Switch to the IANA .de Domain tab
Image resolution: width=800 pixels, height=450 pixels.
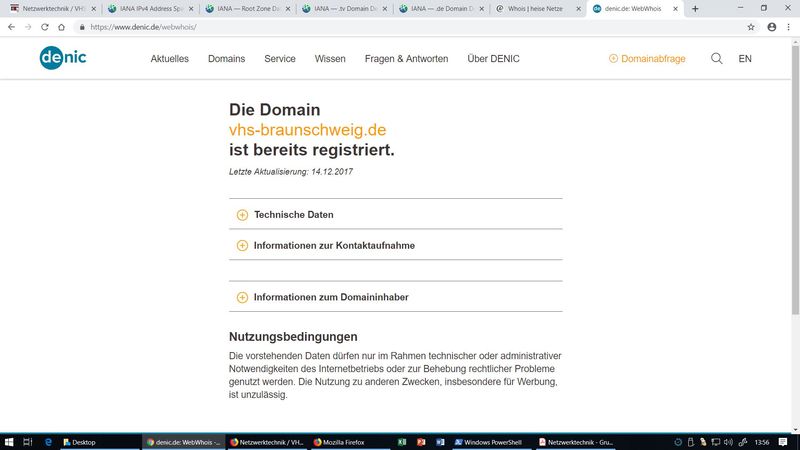(439, 9)
